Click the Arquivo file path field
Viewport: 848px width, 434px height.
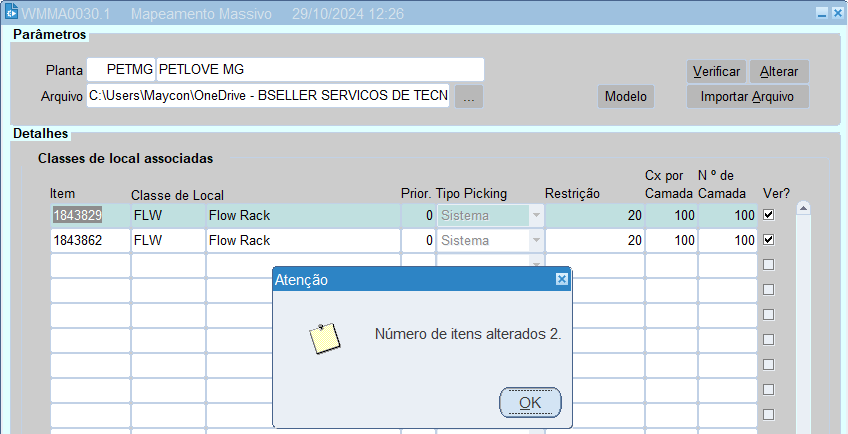coord(268,97)
